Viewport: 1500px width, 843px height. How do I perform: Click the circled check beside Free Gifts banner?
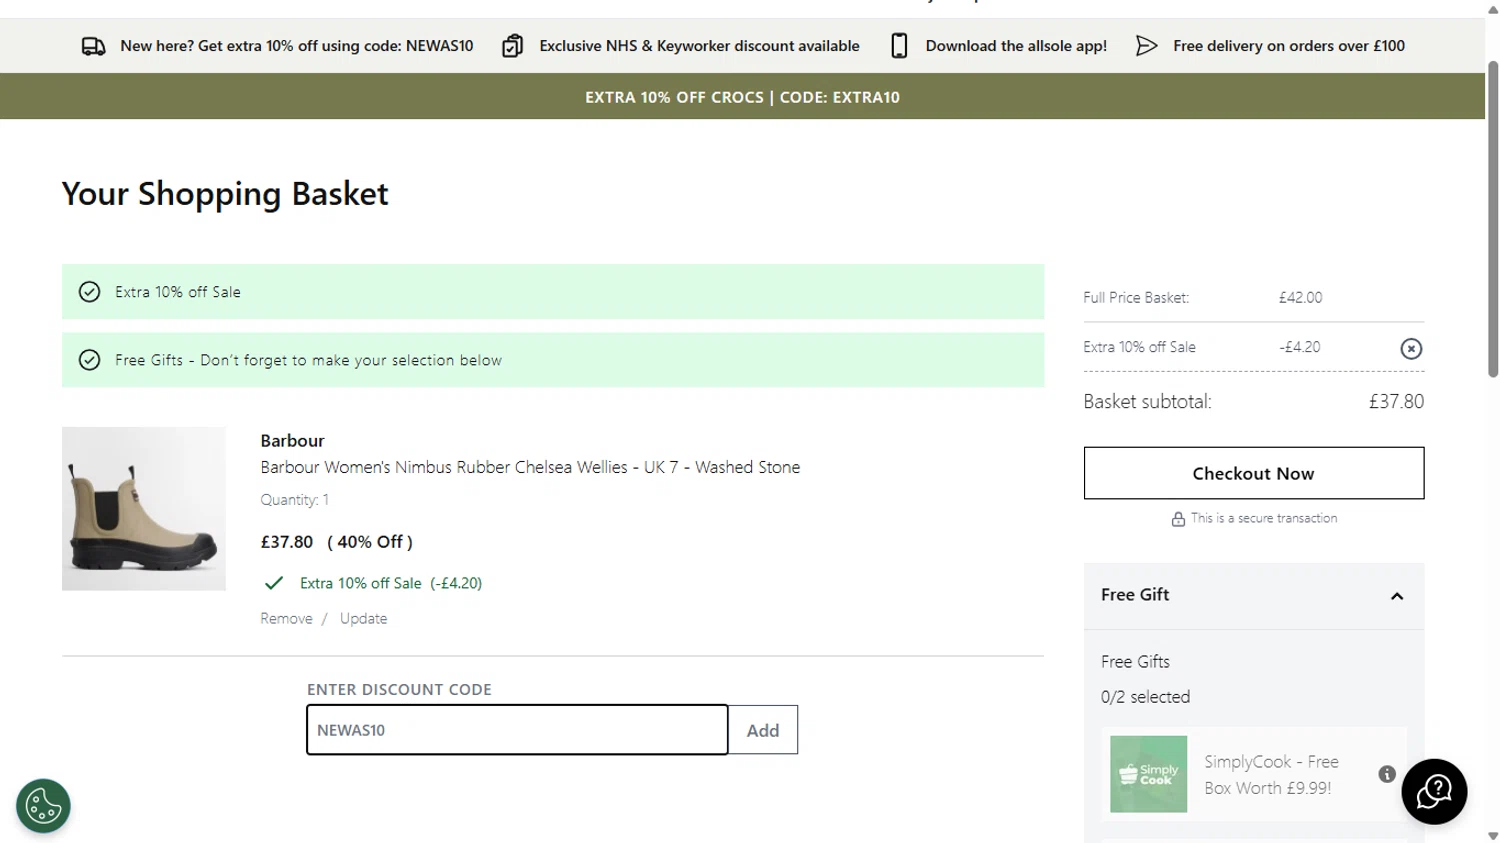[89, 360]
